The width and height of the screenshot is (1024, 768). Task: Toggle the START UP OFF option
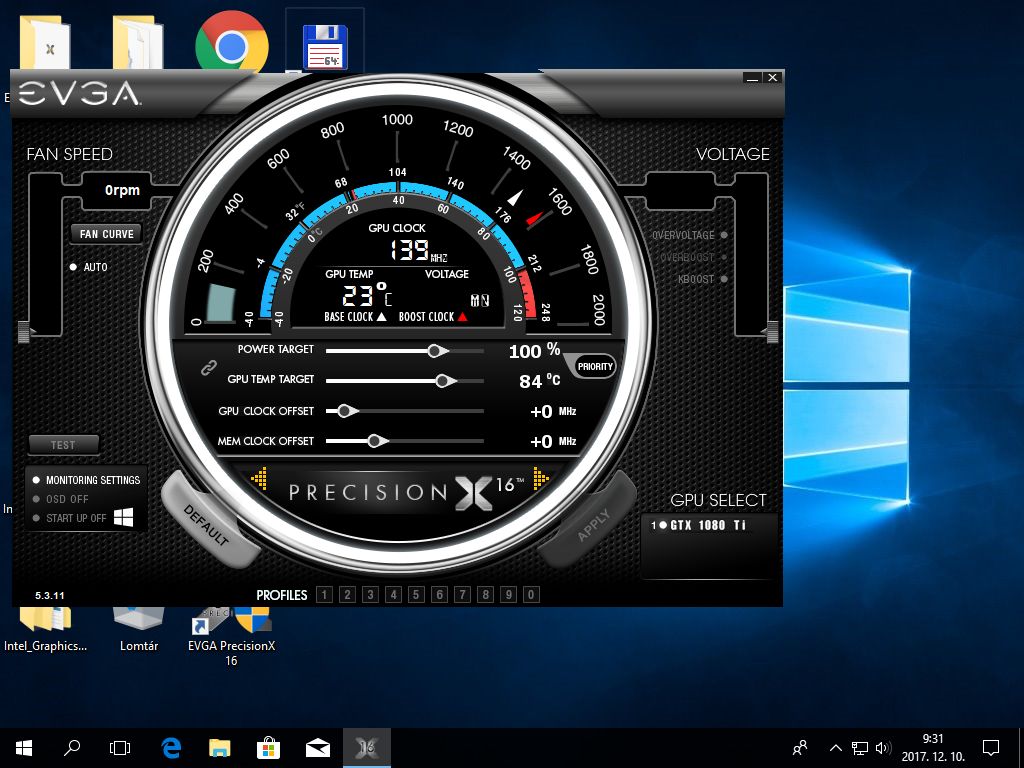pyautogui.click(x=70, y=518)
